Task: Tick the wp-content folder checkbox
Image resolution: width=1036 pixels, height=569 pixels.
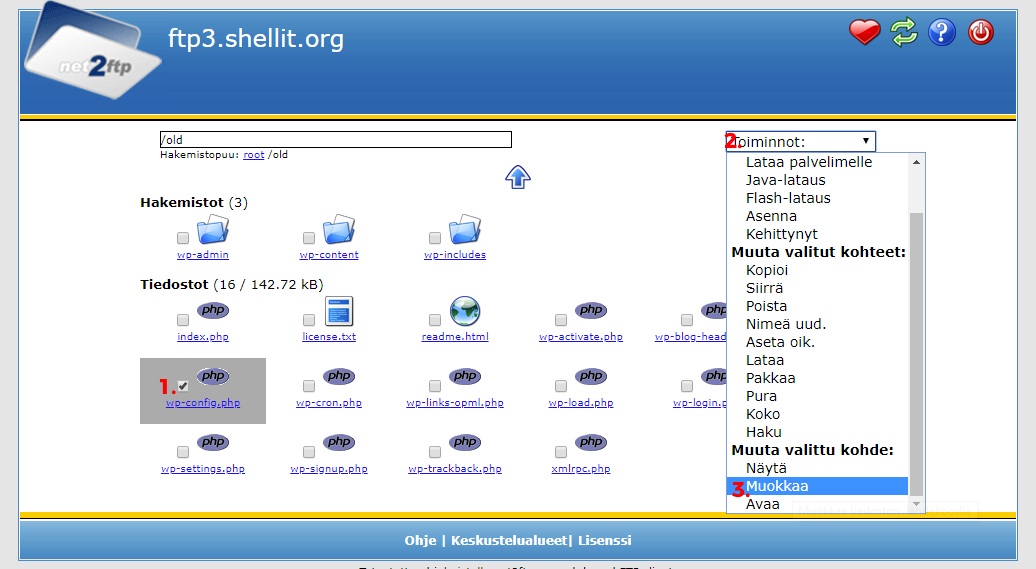Action: (309, 238)
